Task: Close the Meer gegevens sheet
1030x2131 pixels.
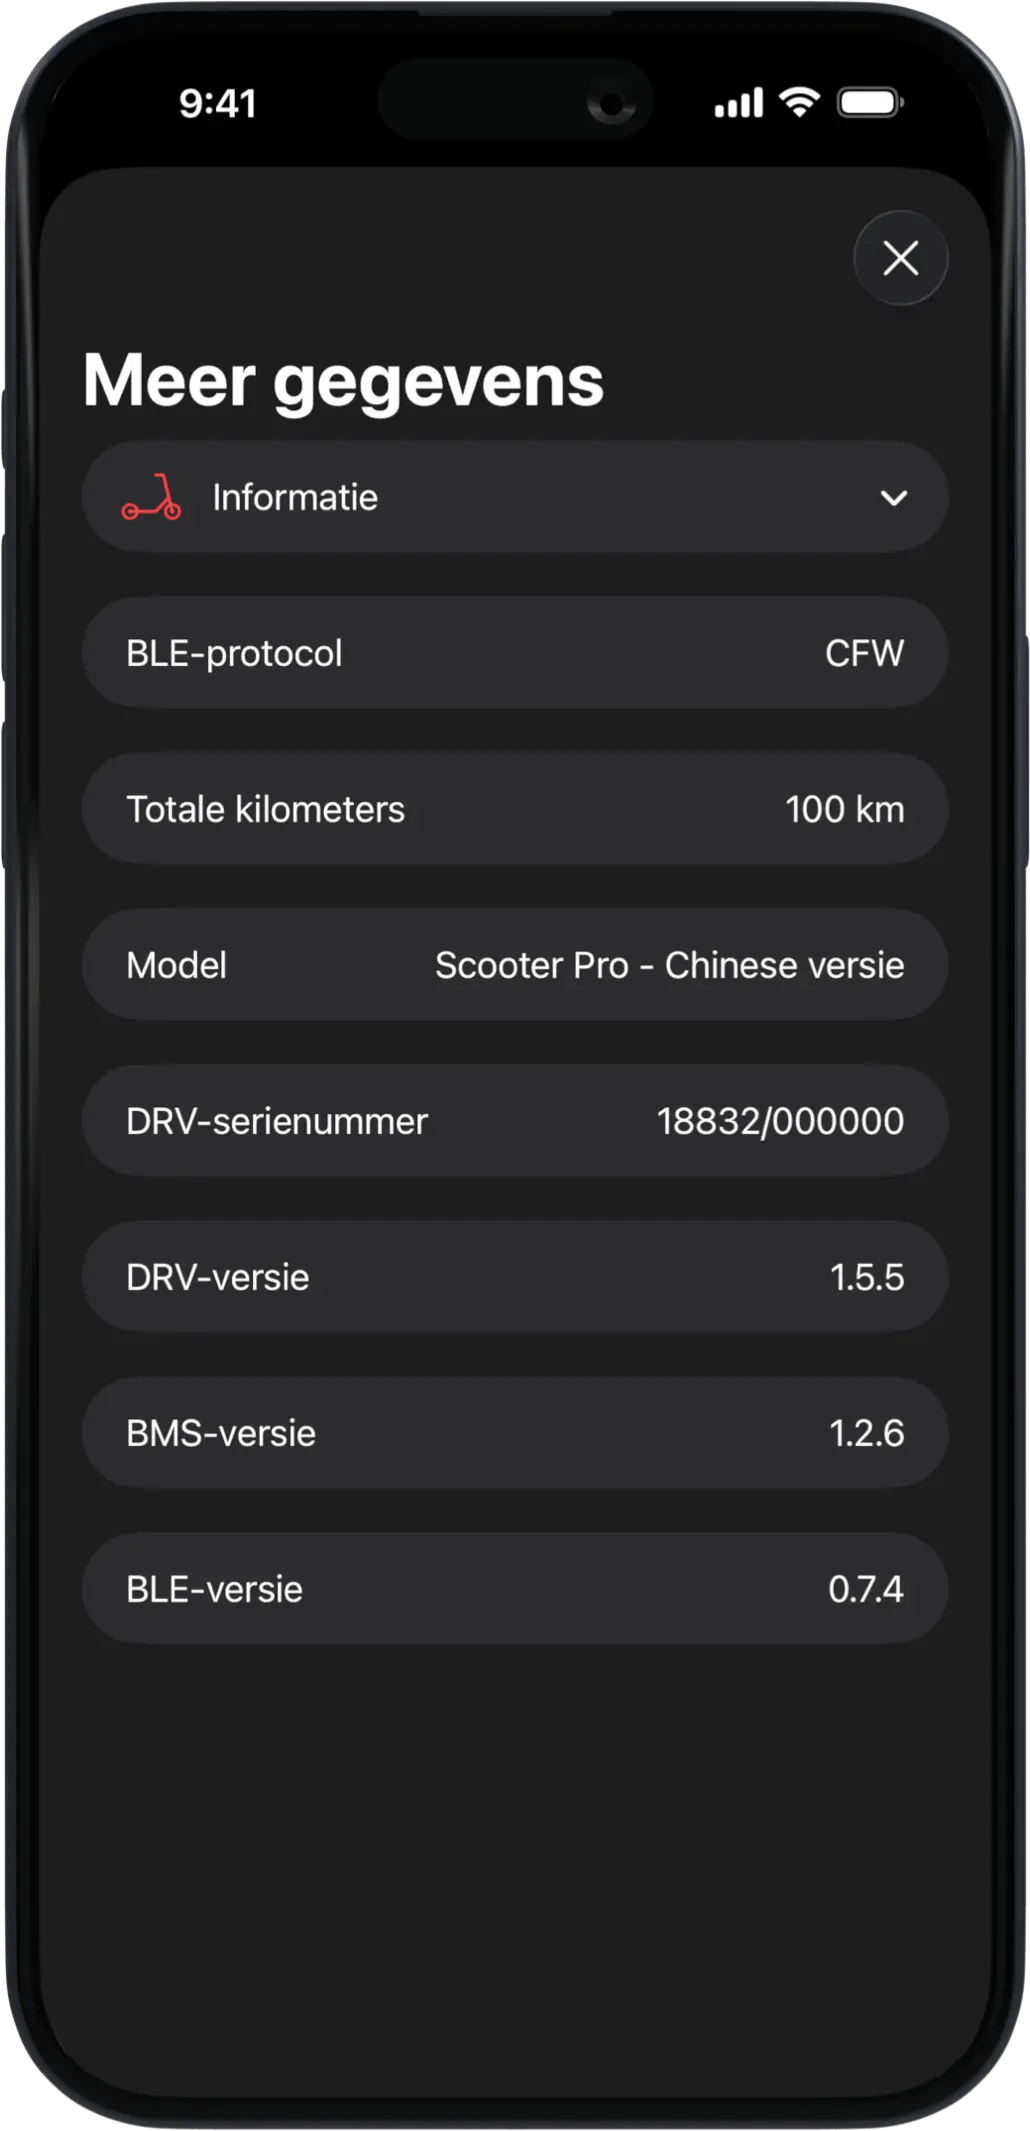Action: point(900,258)
